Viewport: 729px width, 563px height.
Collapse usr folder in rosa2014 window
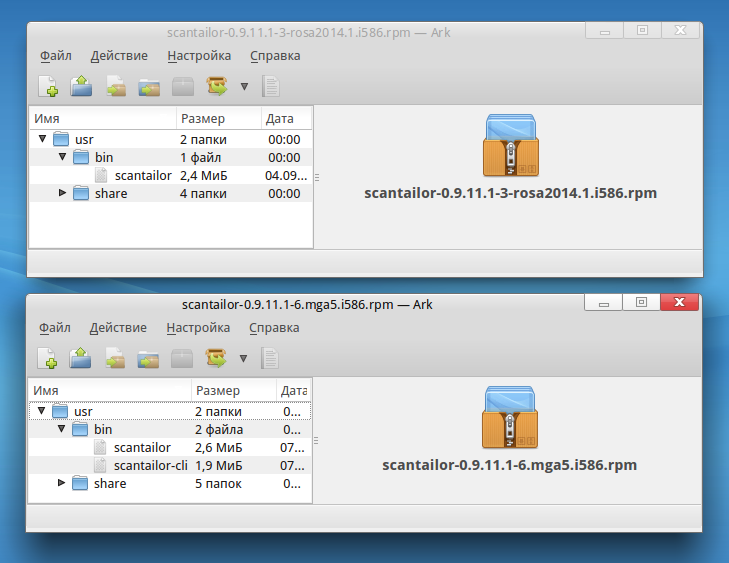point(42,139)
